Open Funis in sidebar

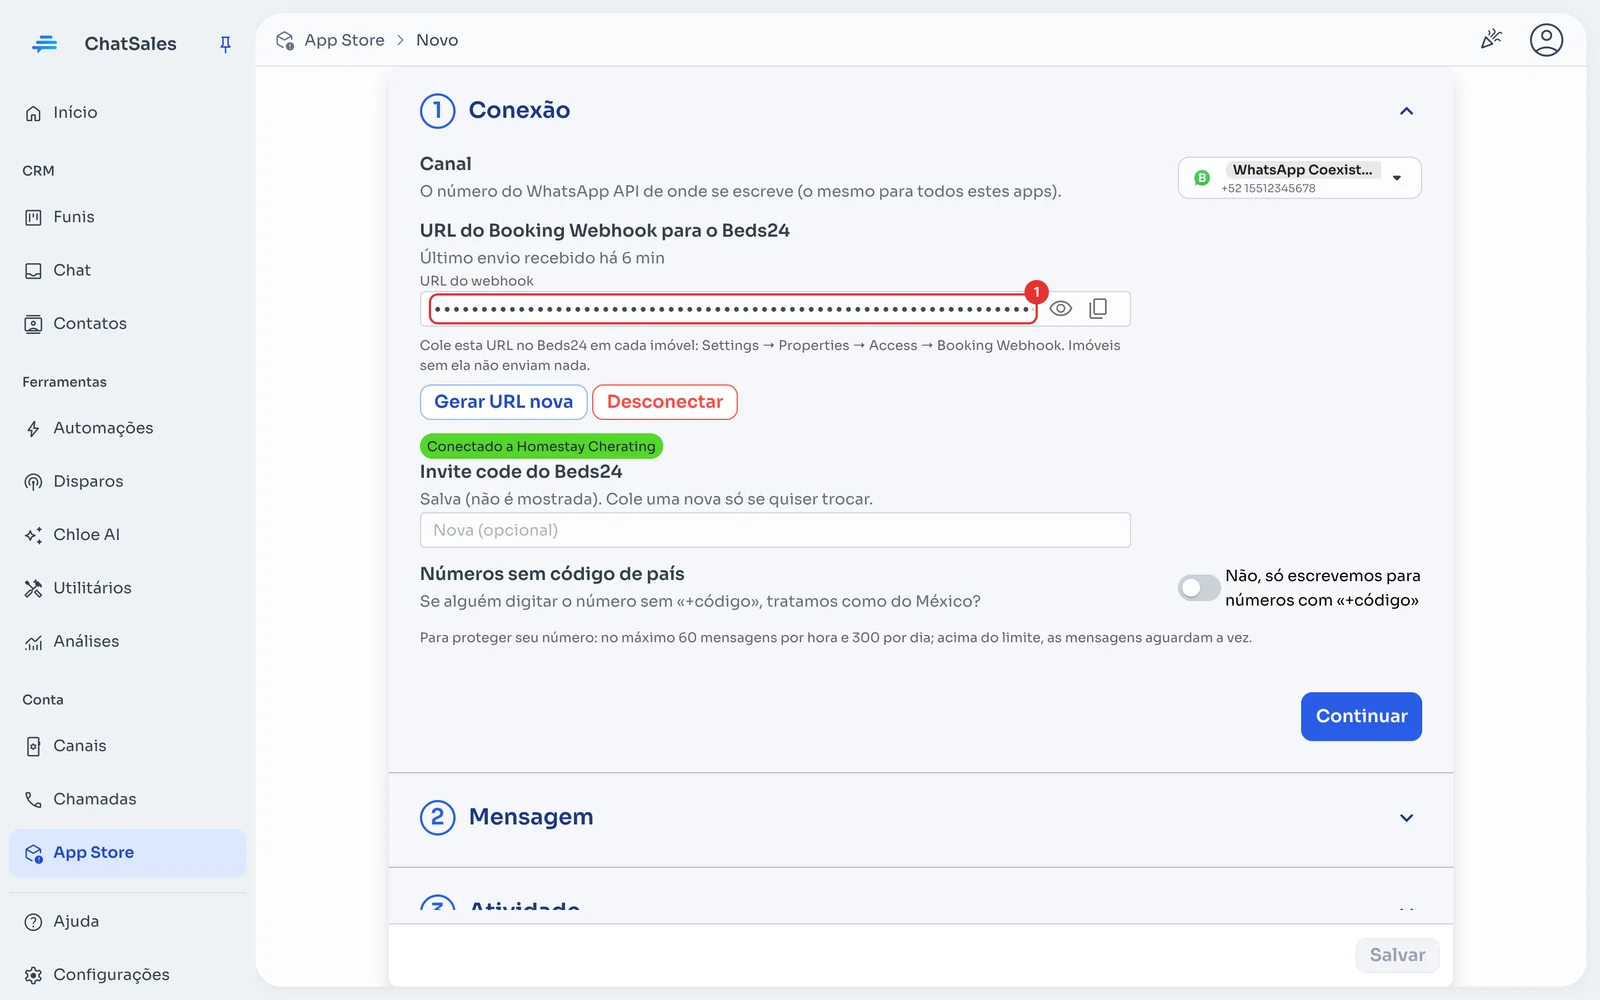[x=128, y=217]
